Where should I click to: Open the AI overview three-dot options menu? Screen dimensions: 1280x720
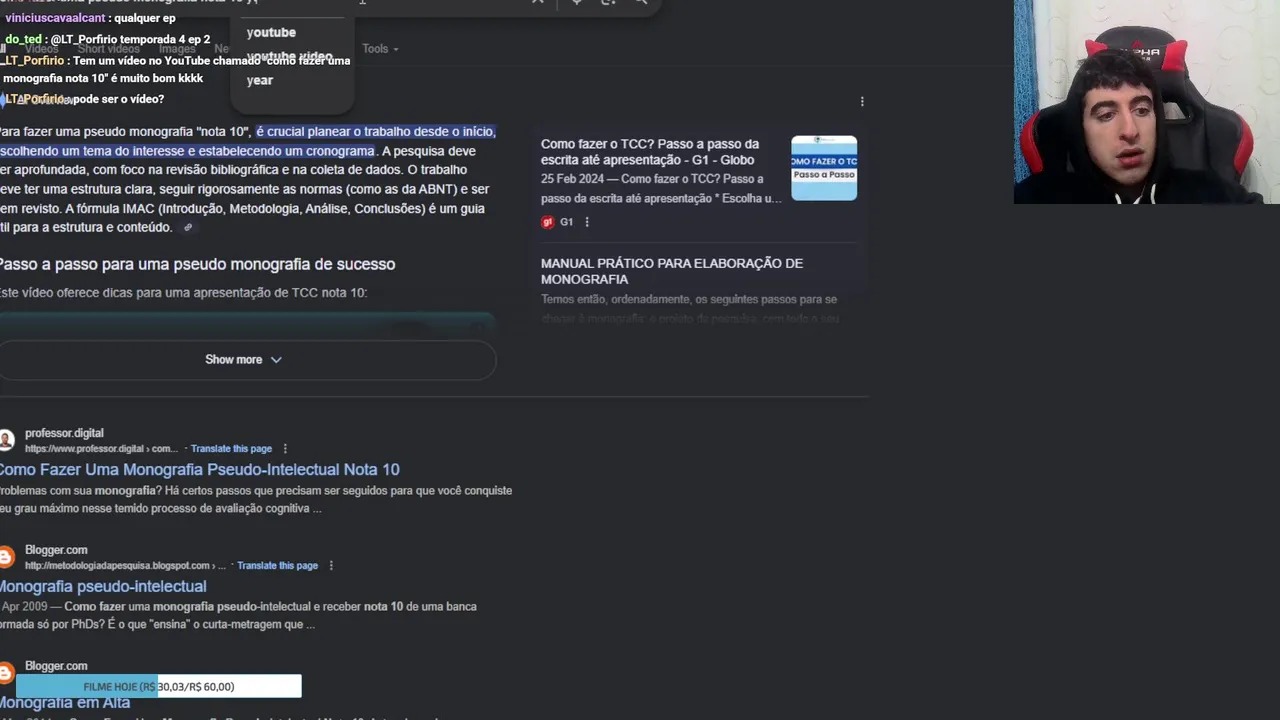862,101
